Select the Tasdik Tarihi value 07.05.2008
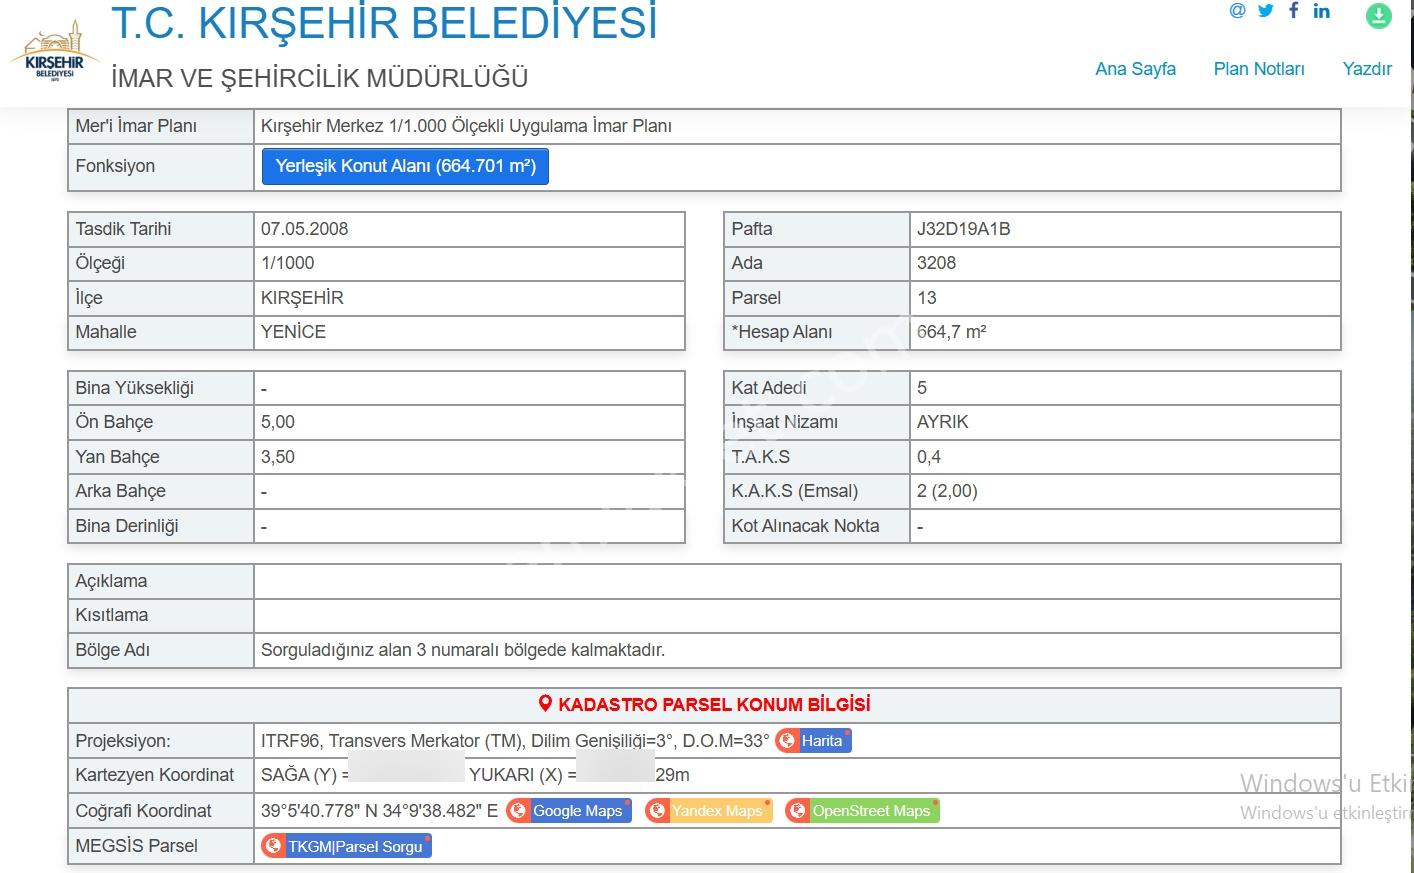The image size is (1414, 873). tap(305, 229)
